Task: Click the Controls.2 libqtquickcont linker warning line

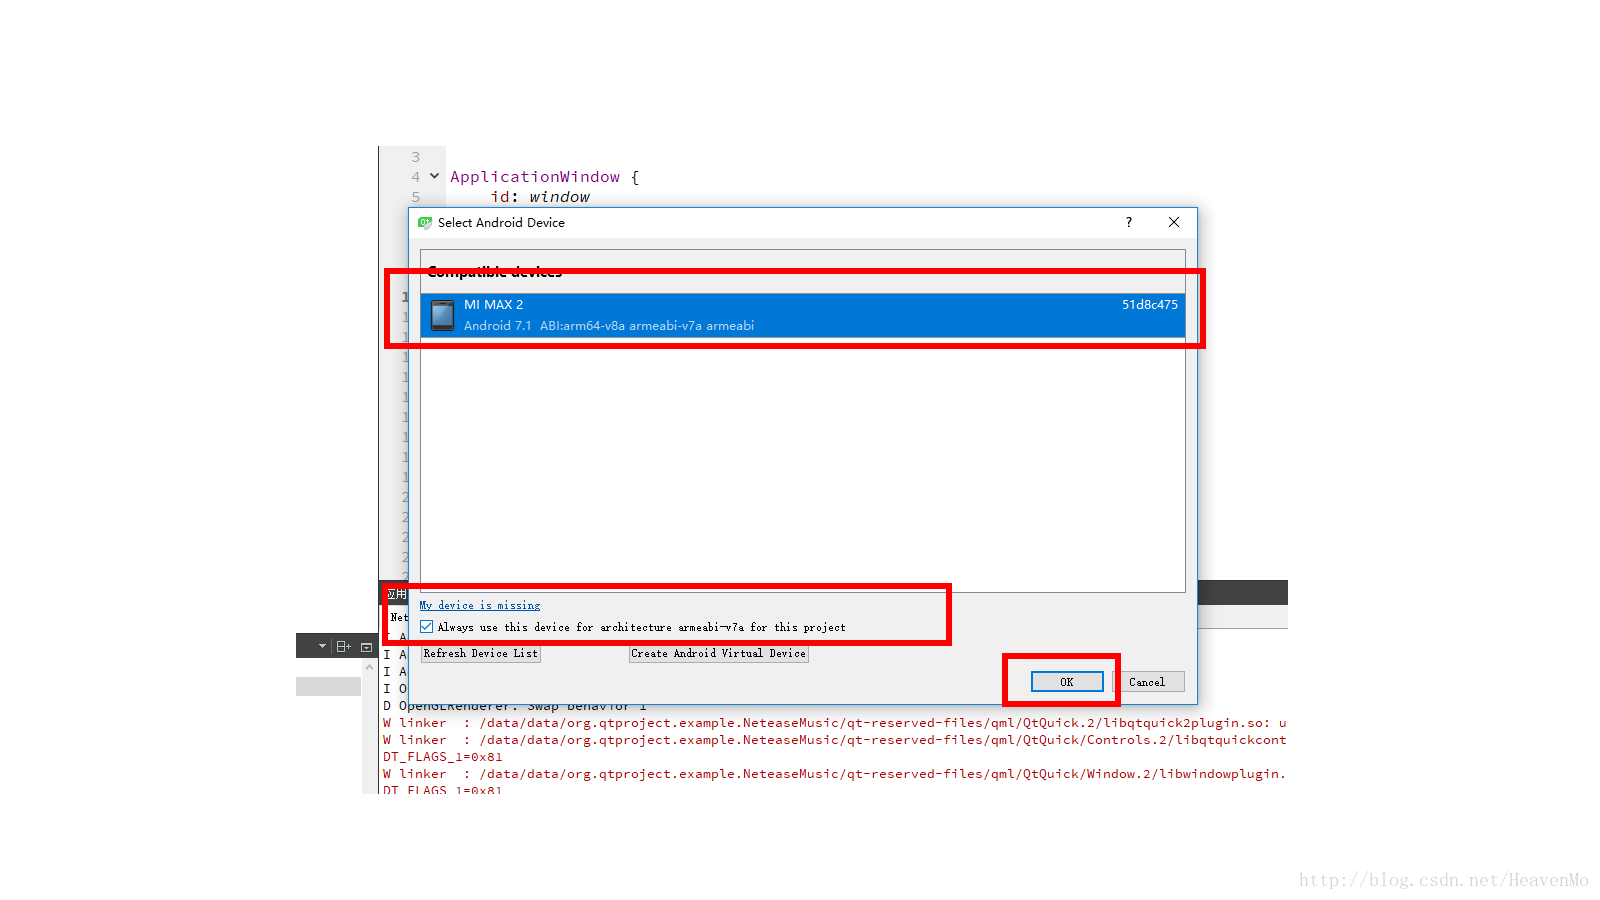Action: click(834, 740)
